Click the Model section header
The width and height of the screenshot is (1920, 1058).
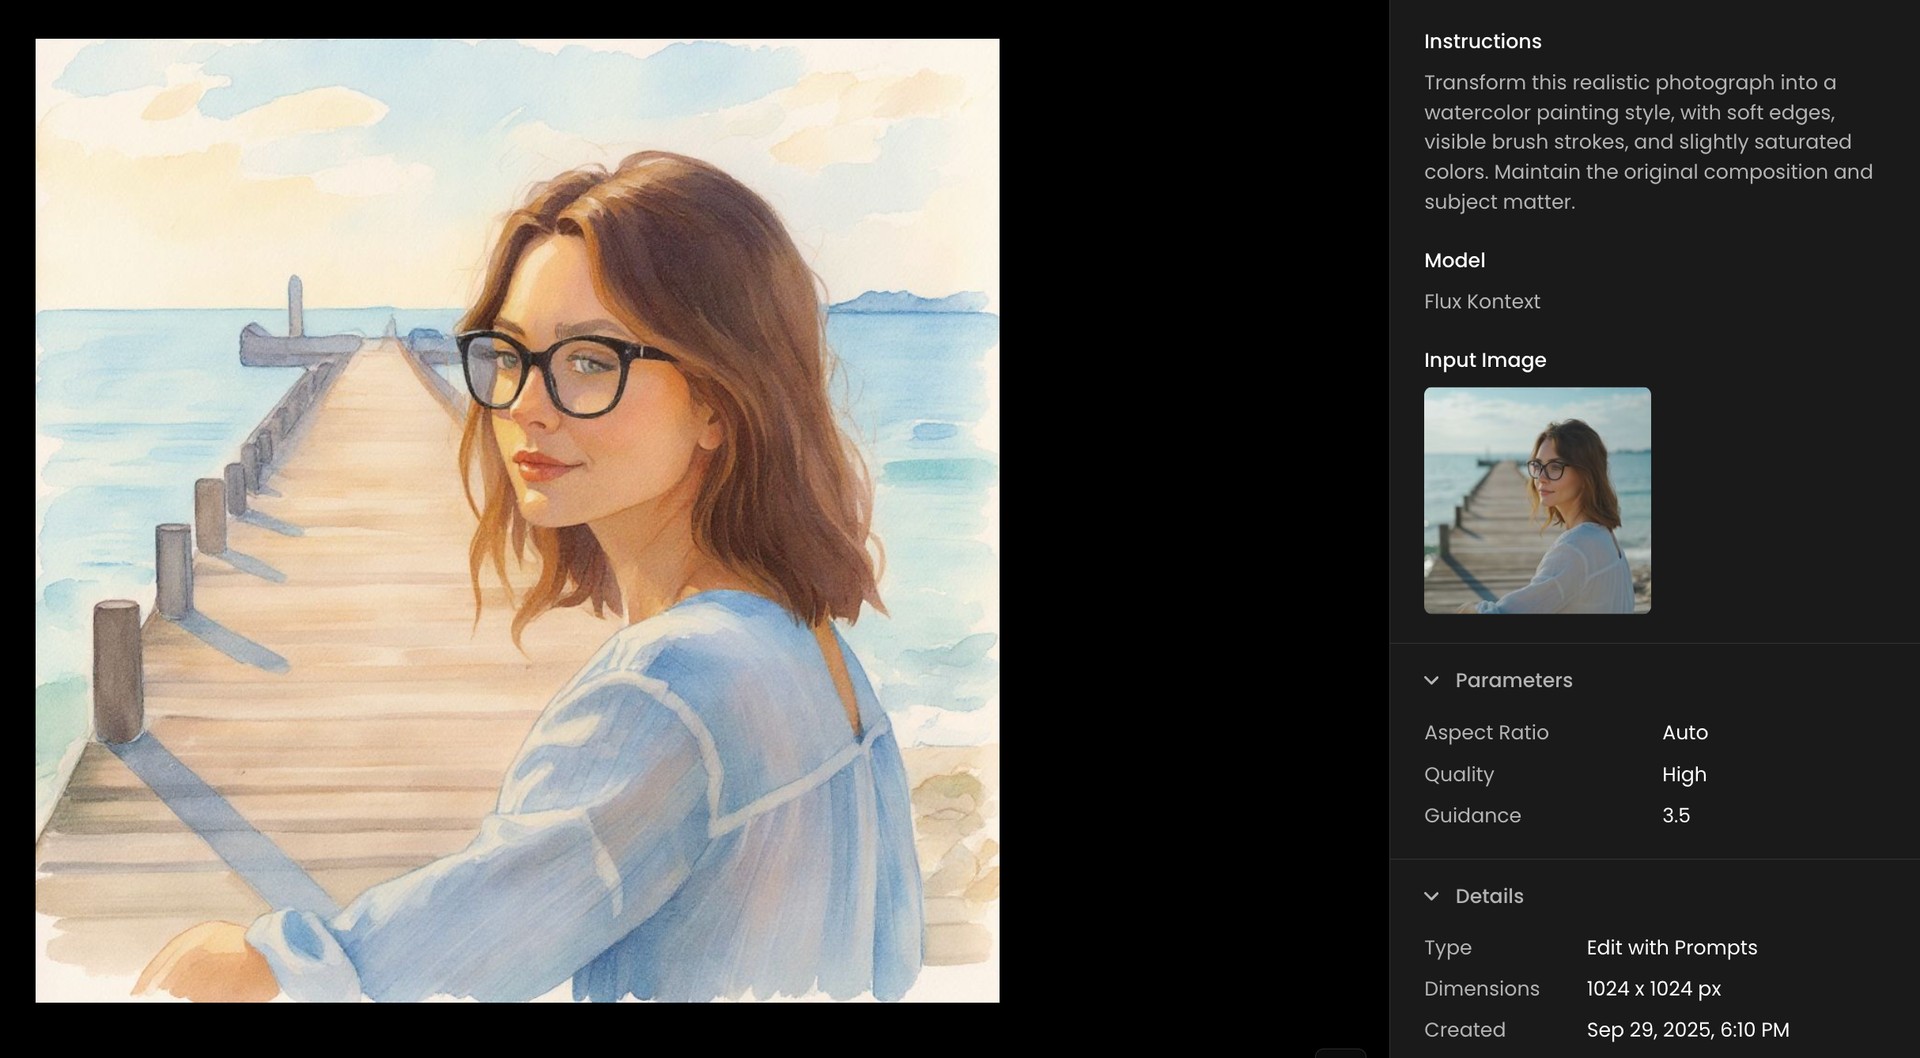coord(1455,260)
